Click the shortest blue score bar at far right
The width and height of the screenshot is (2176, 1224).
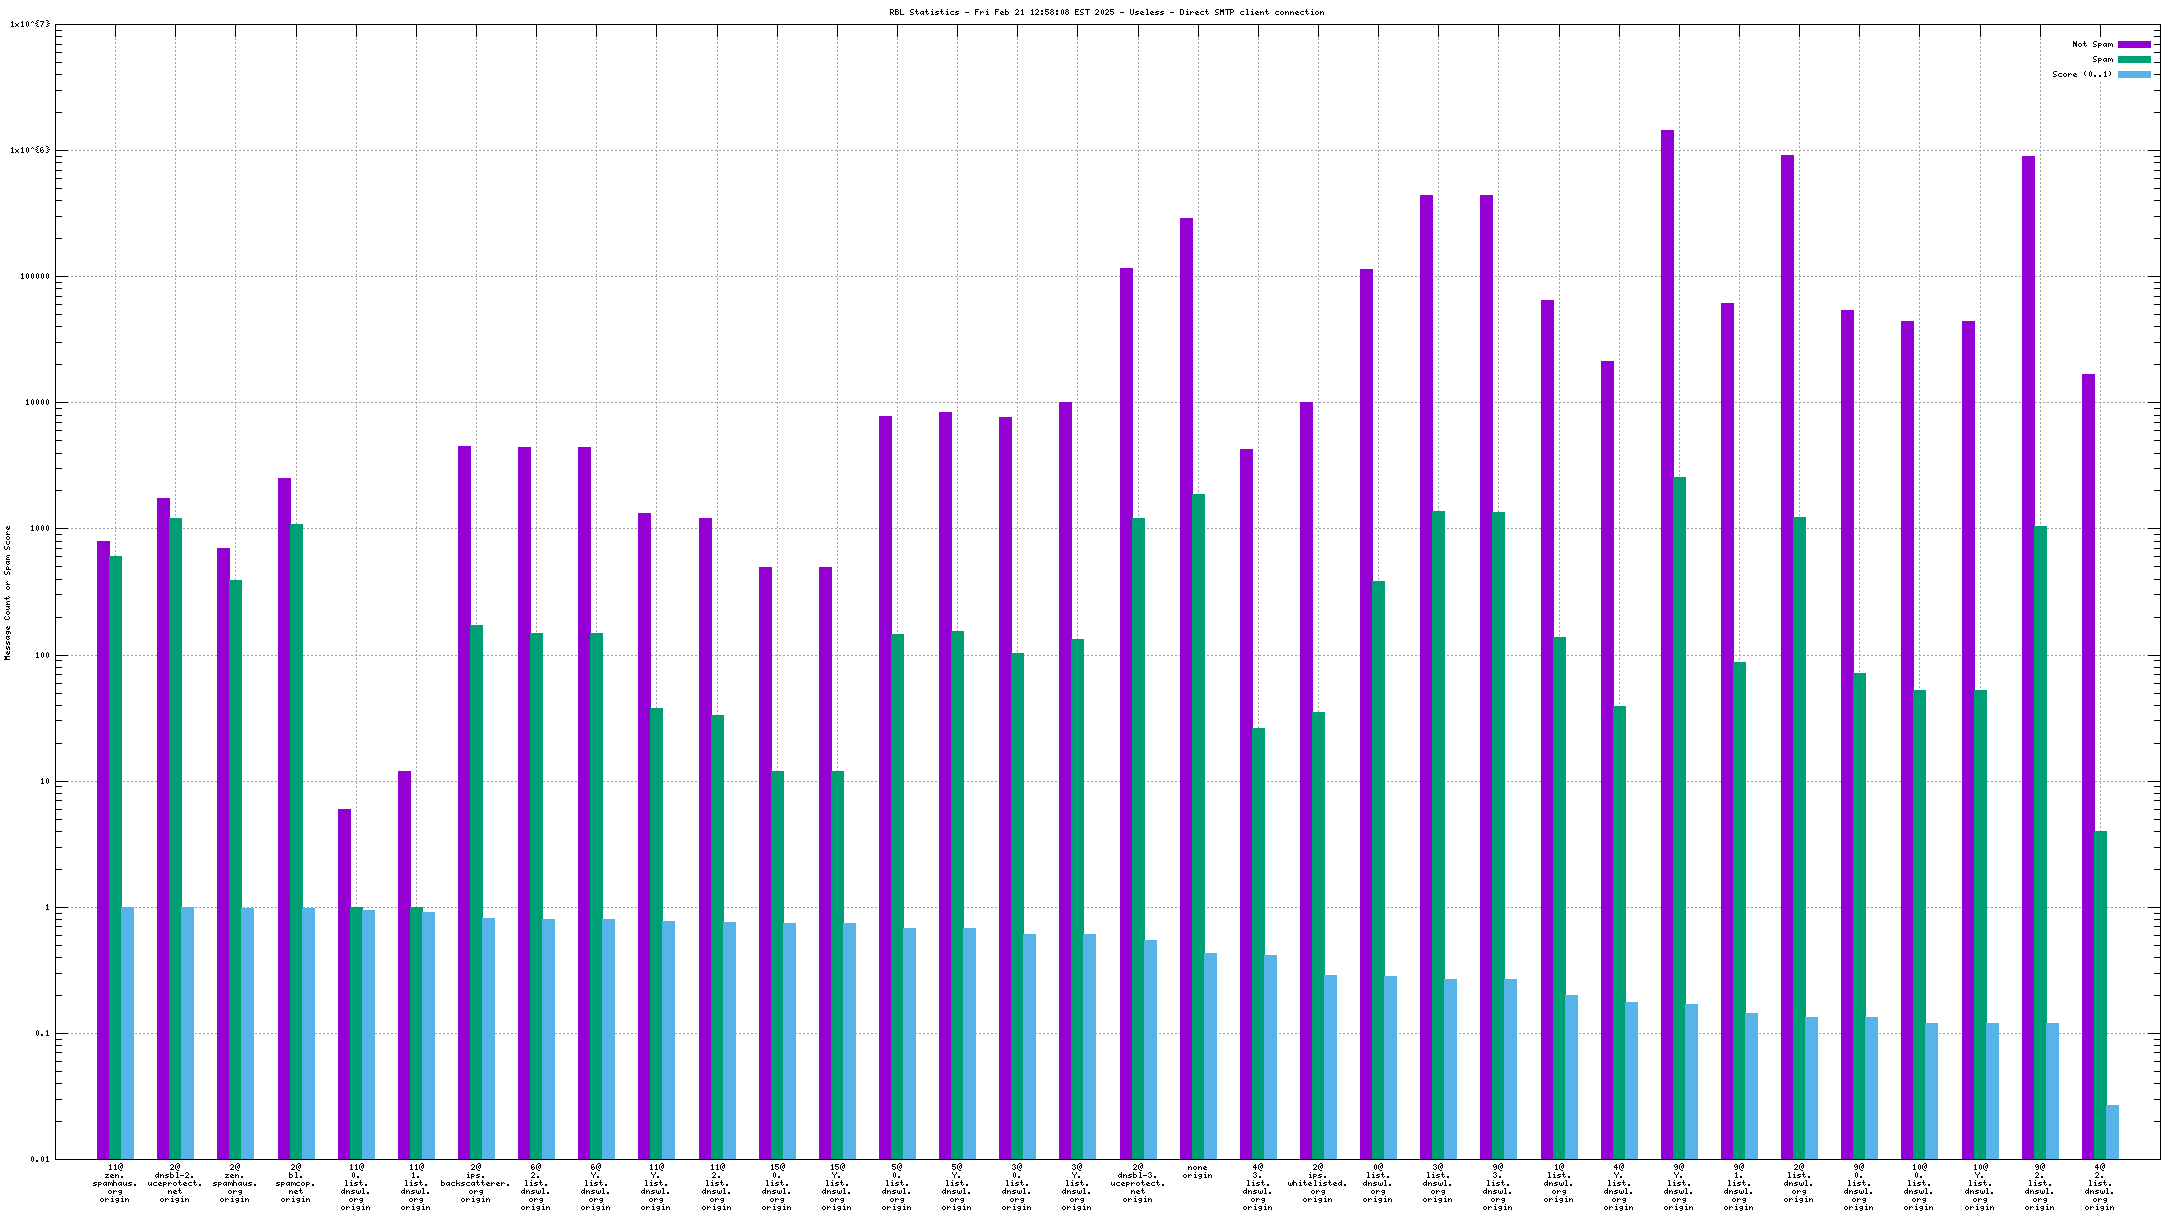2112,1131
